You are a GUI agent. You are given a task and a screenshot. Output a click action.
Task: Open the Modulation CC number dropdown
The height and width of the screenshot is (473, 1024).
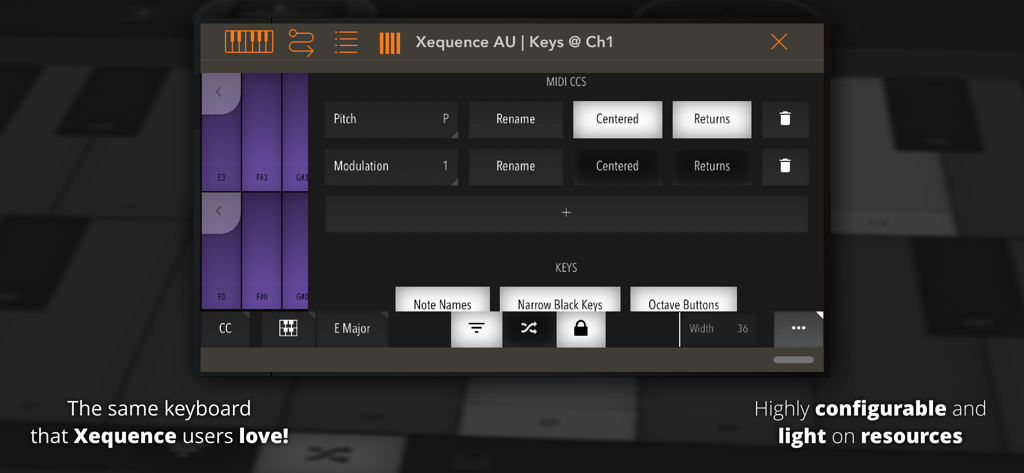391,166
